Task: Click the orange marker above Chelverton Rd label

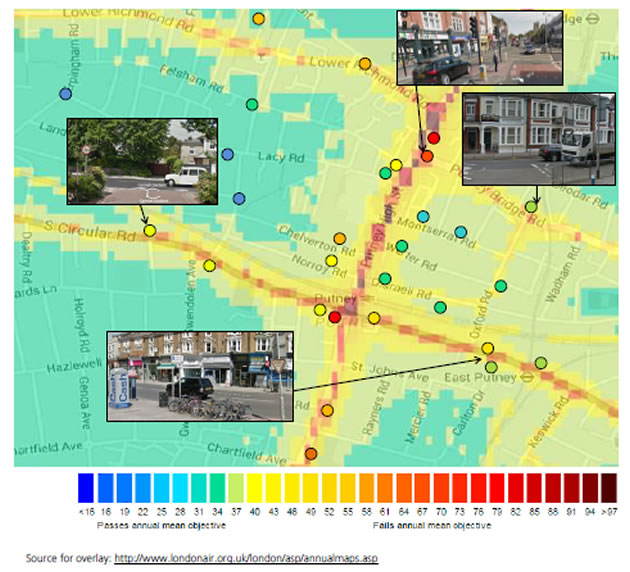Action: [x=340, y=239]
